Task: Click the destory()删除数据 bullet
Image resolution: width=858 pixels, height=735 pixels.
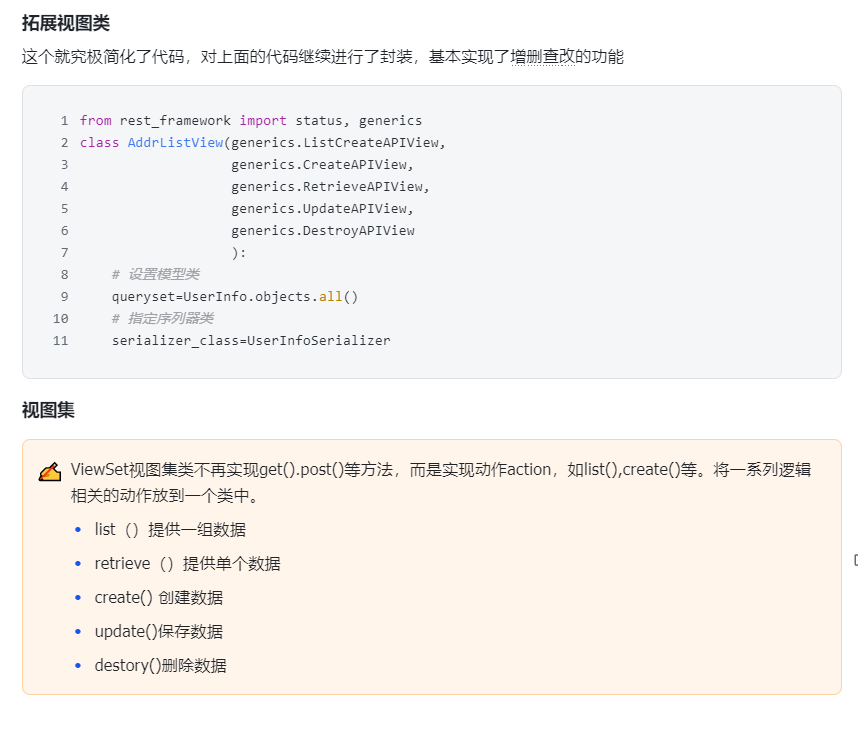Action: (x=160, y=665)
